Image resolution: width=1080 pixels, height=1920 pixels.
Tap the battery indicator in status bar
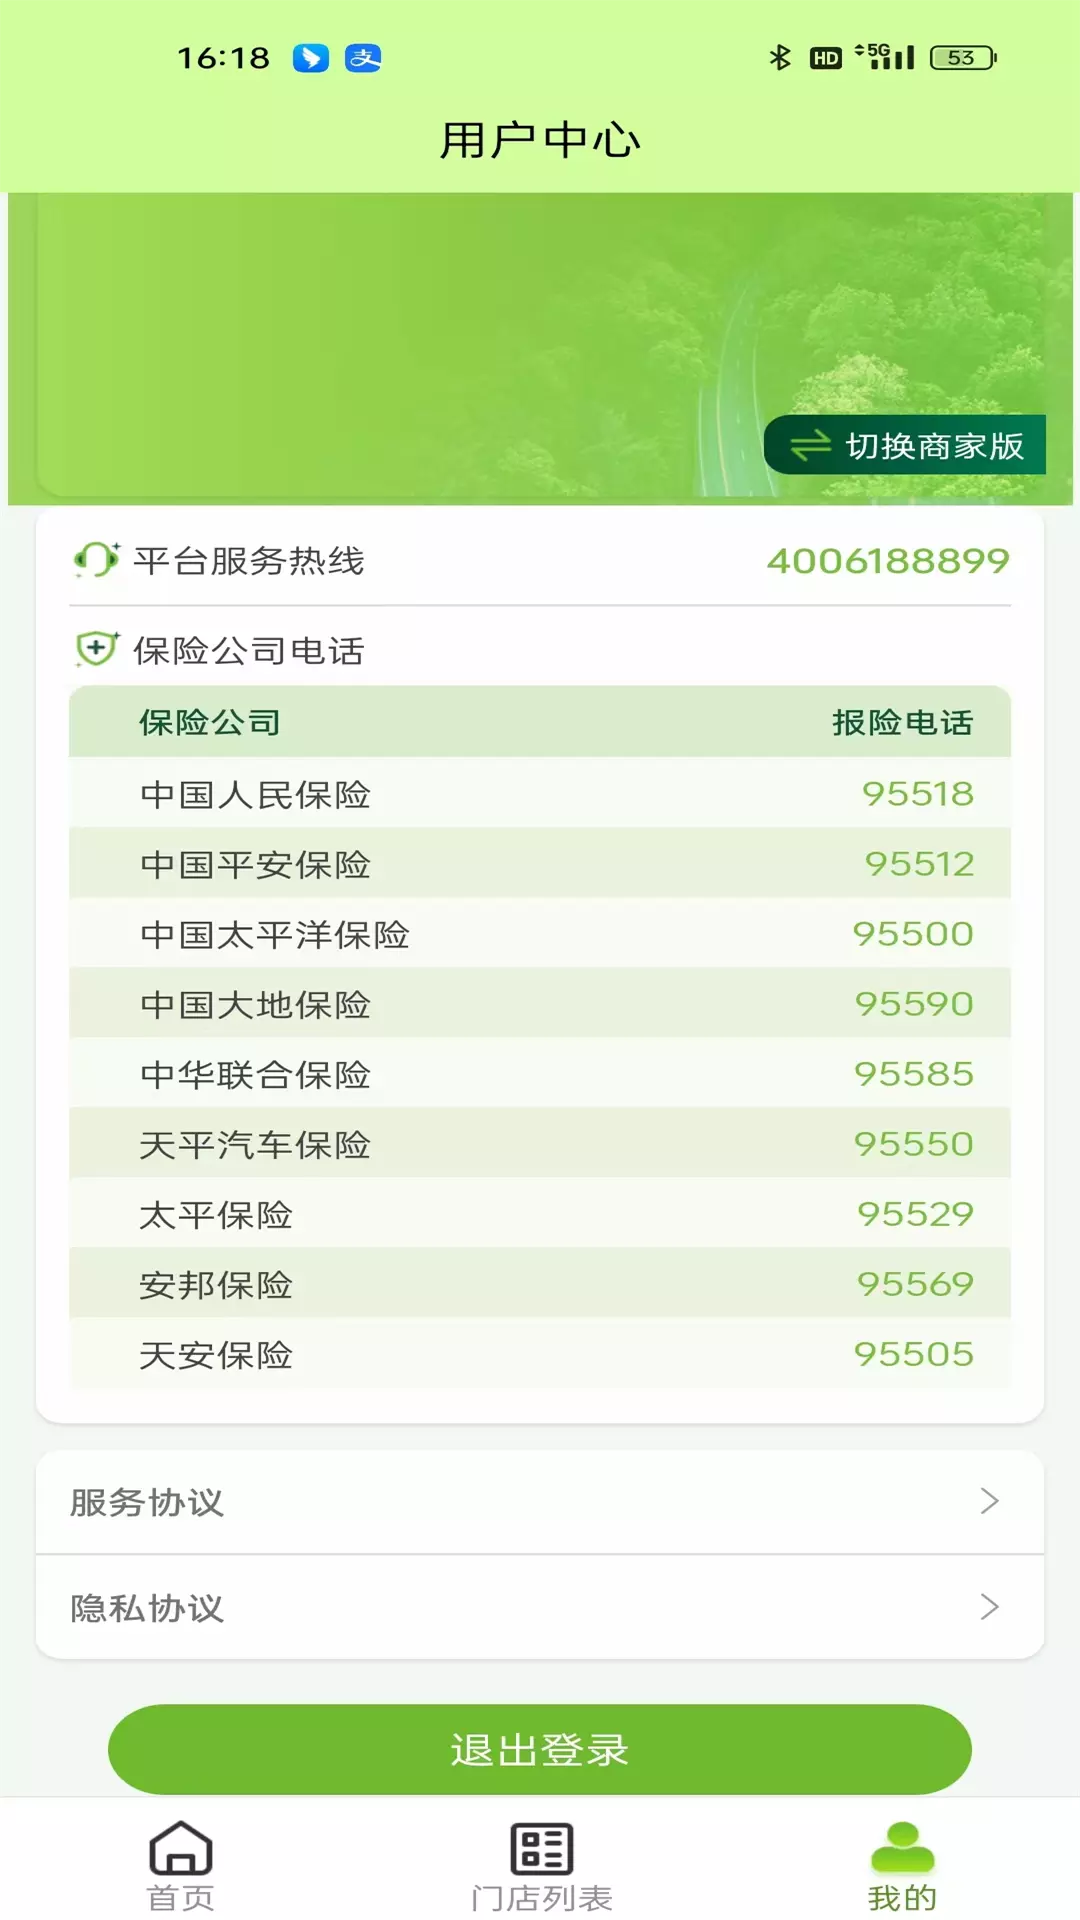click(x=962, y=58)
